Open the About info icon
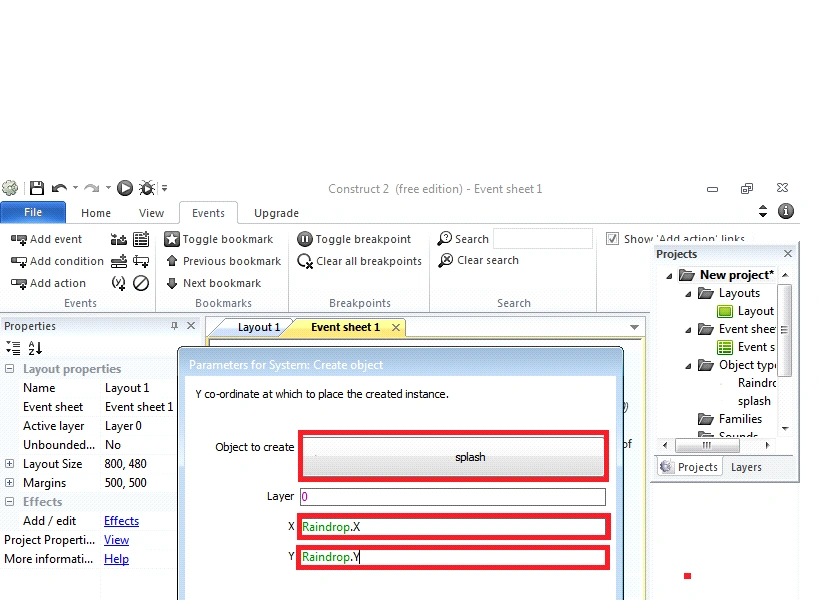Screen dimensions: 819x600 coord(786,211)
